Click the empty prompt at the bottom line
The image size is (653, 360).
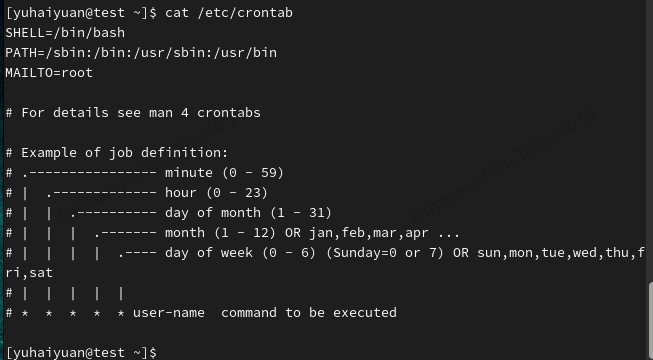tap(82, 352)
